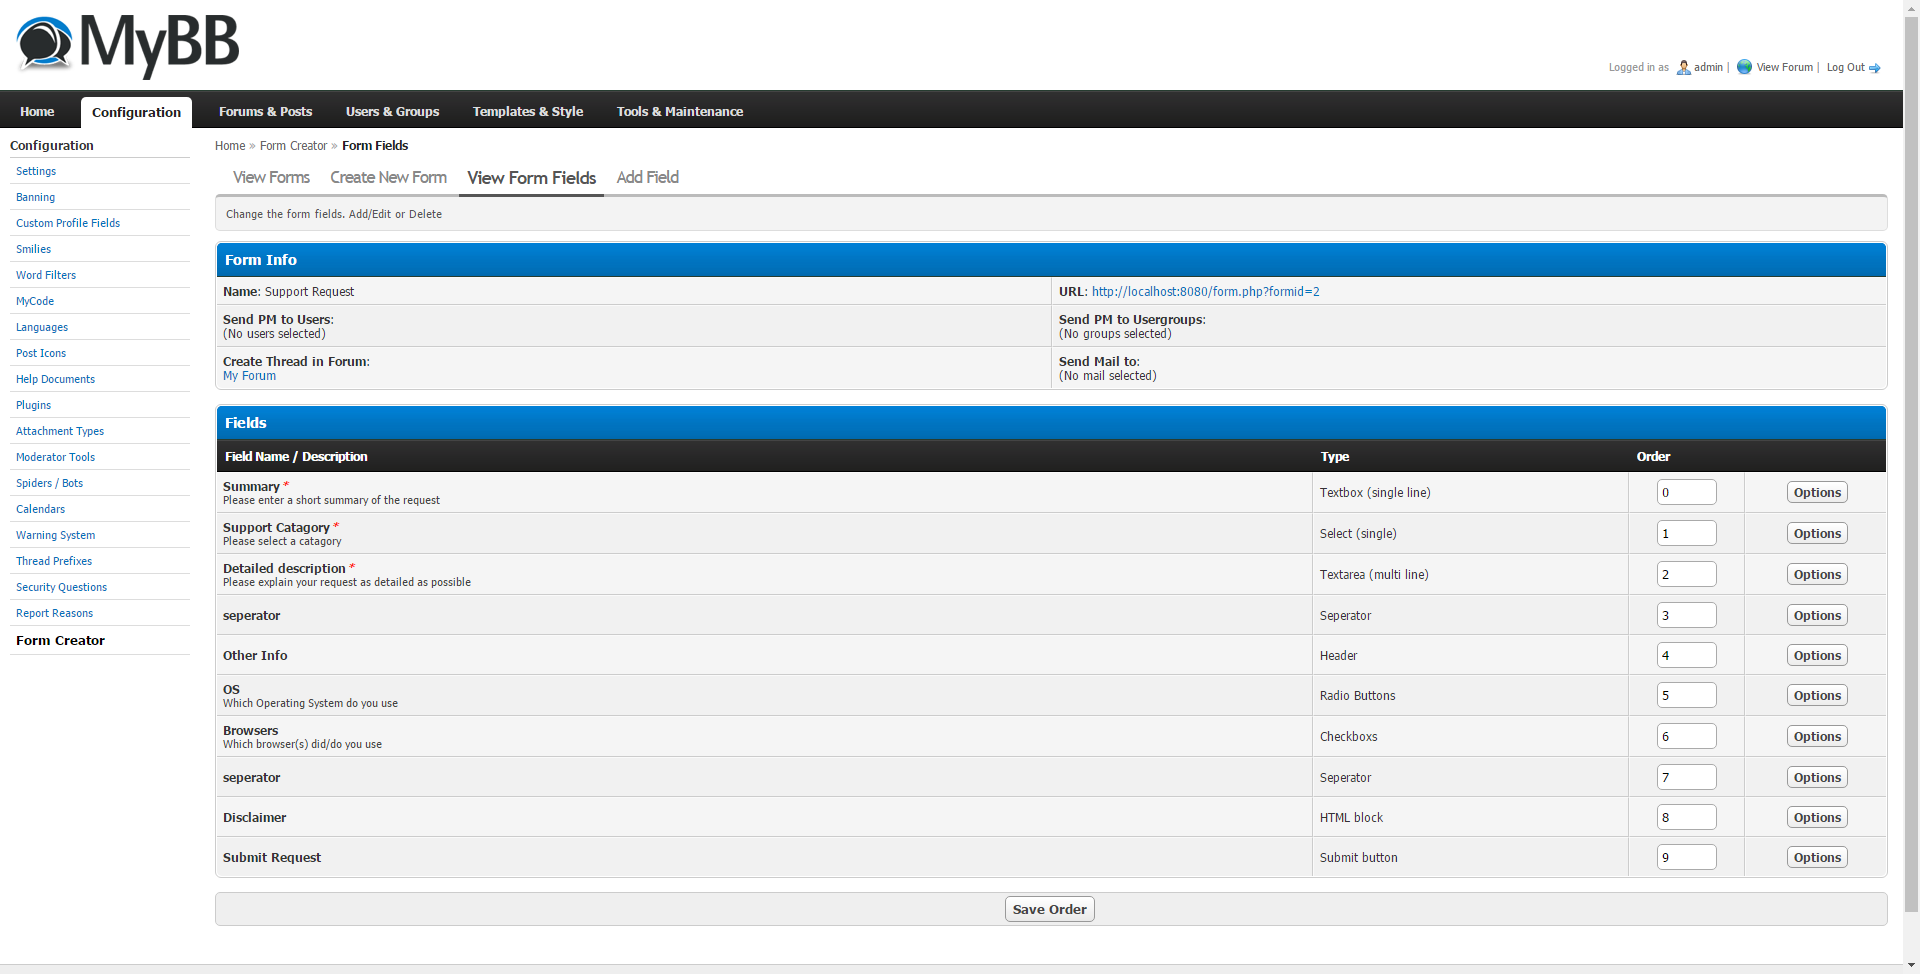This screenshot has width=1920, height=974.
Task: Go to Plugins in the sidebar
Action: (34, 405)
